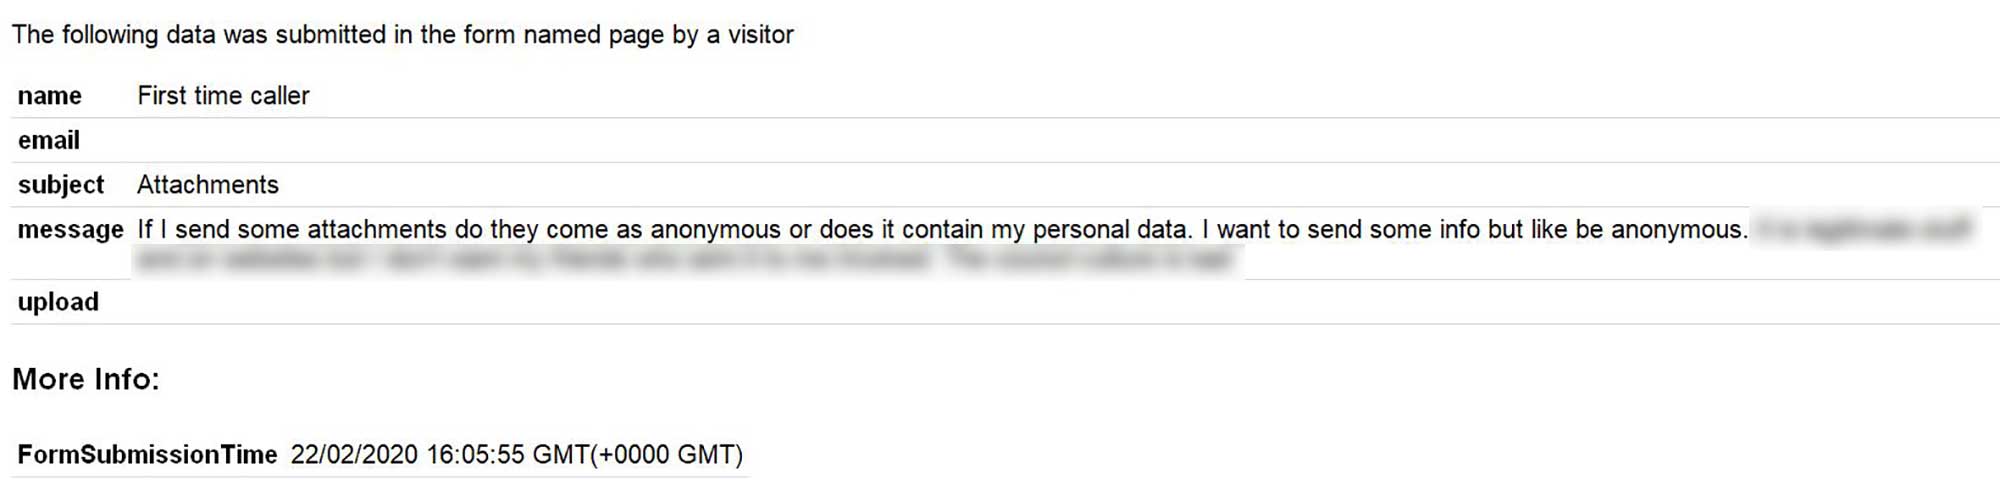Click the empty upload value cell
This screenshot has width=2000, height=480.
pos(1000,302)
